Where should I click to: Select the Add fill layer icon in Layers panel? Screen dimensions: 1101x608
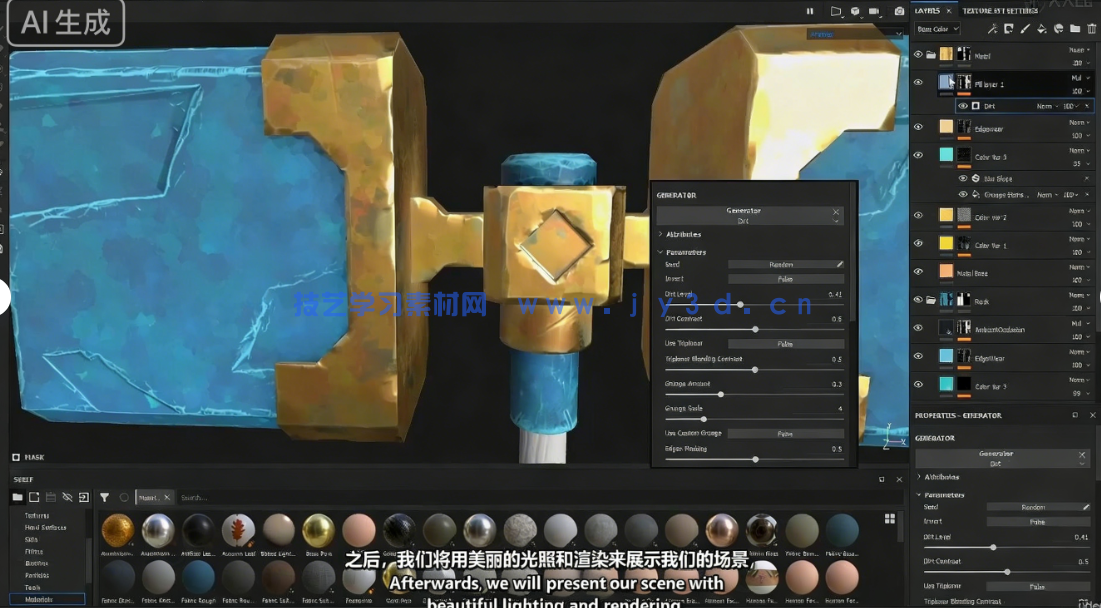[1042, 28]
